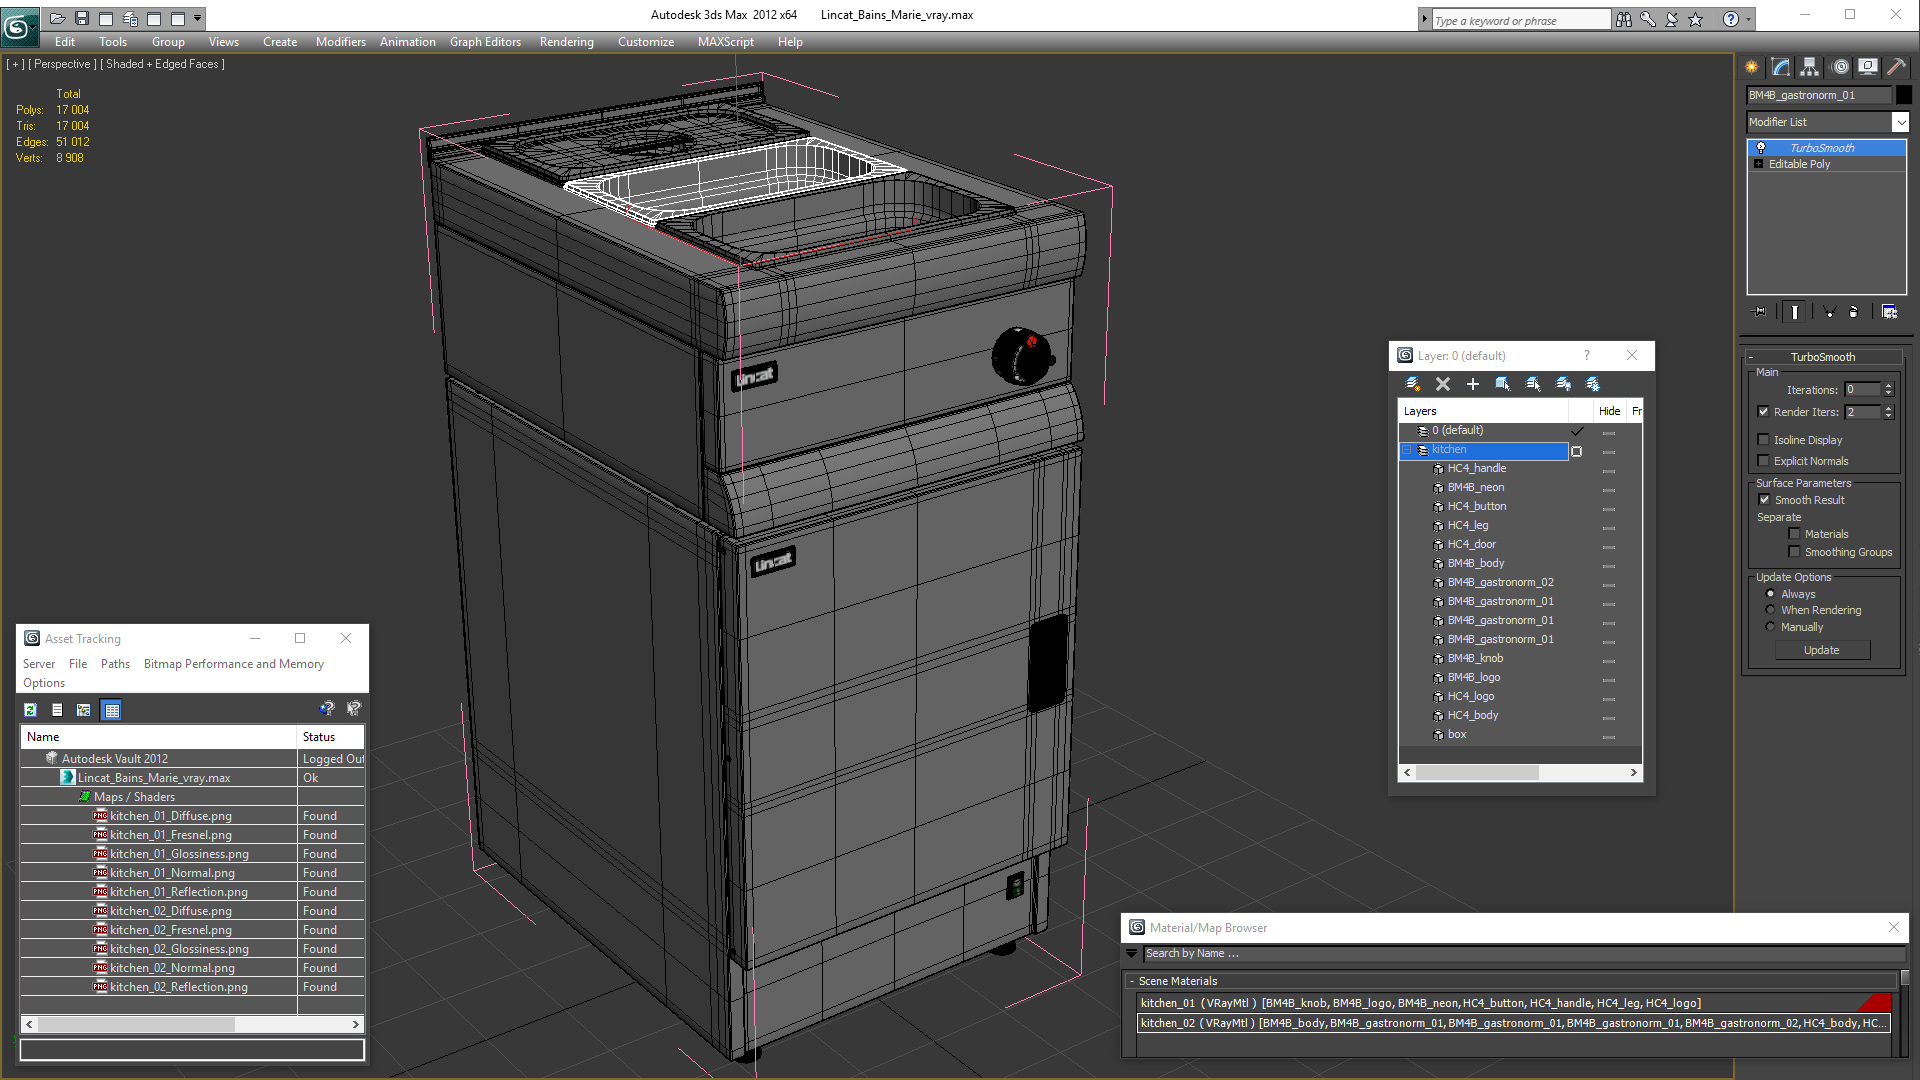Click the Status column header
This screenshot has height=1080, width=1920.
[330, 737]
